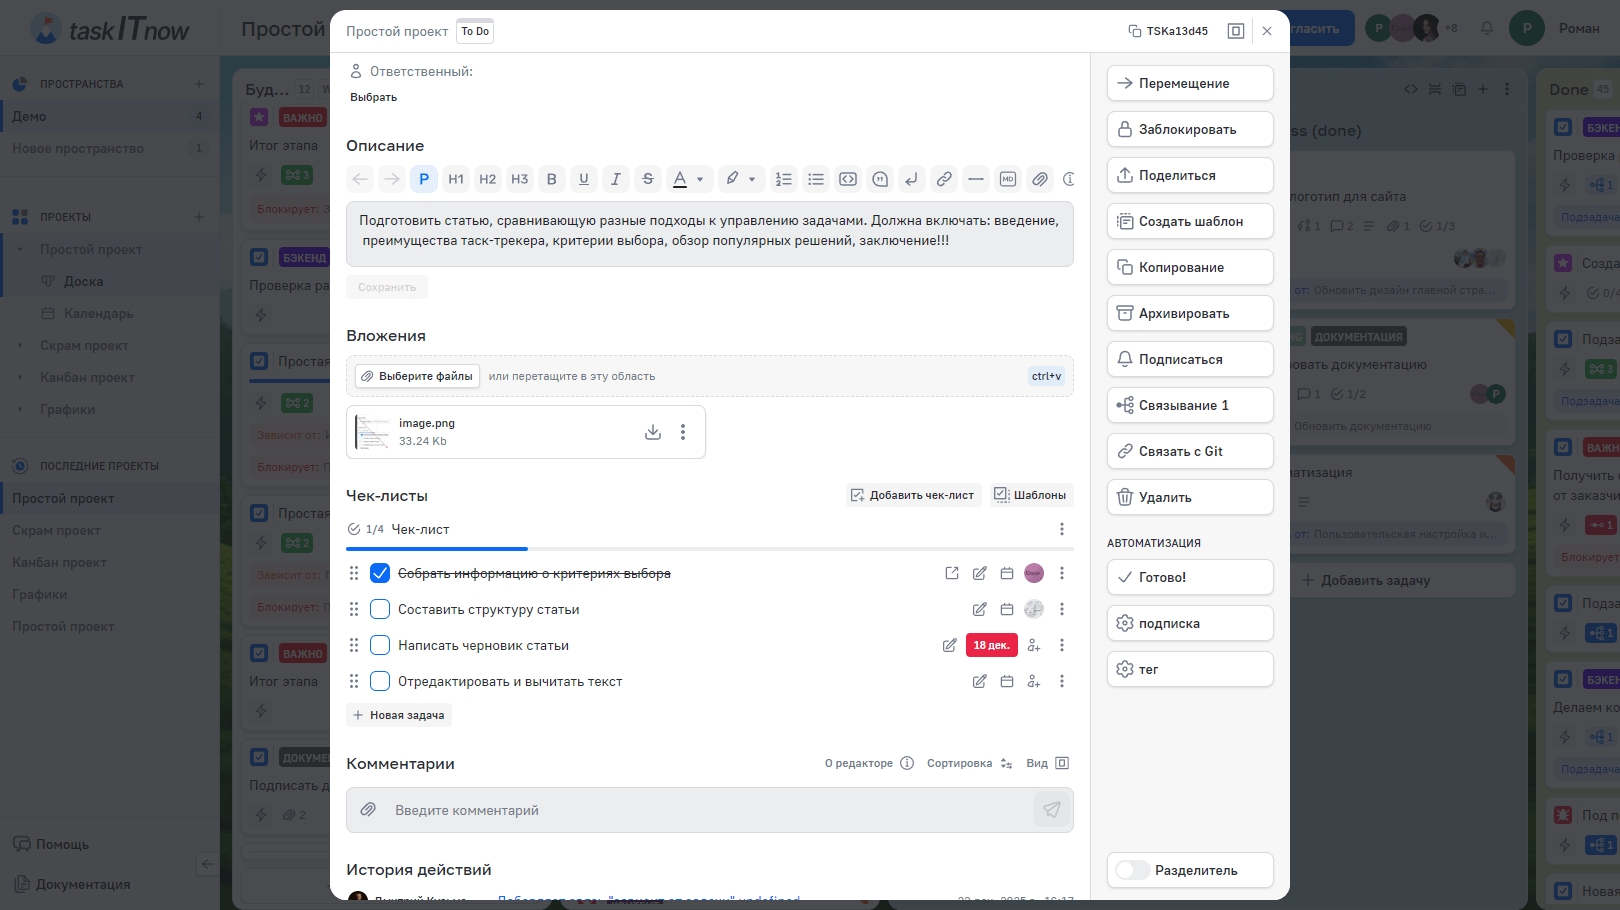
Task: Toggle bold formatting in description toolbar
Action: point(551,179)
